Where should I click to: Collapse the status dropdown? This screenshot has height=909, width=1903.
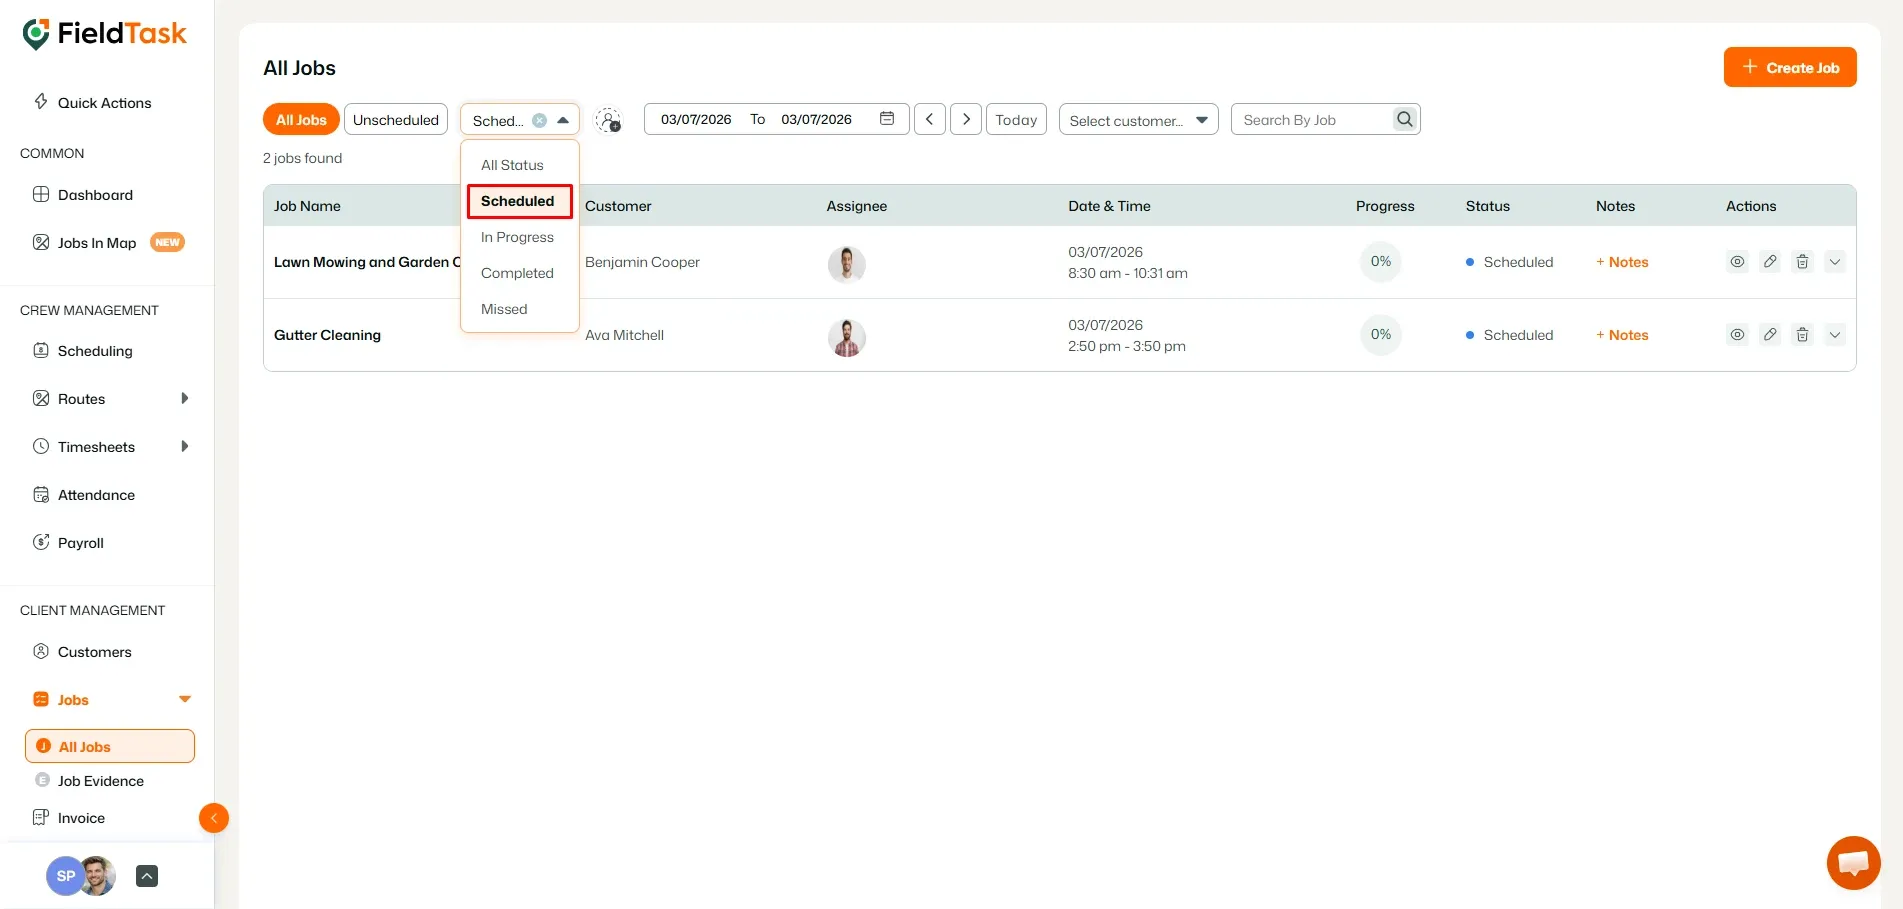click(x=563, y=120)
